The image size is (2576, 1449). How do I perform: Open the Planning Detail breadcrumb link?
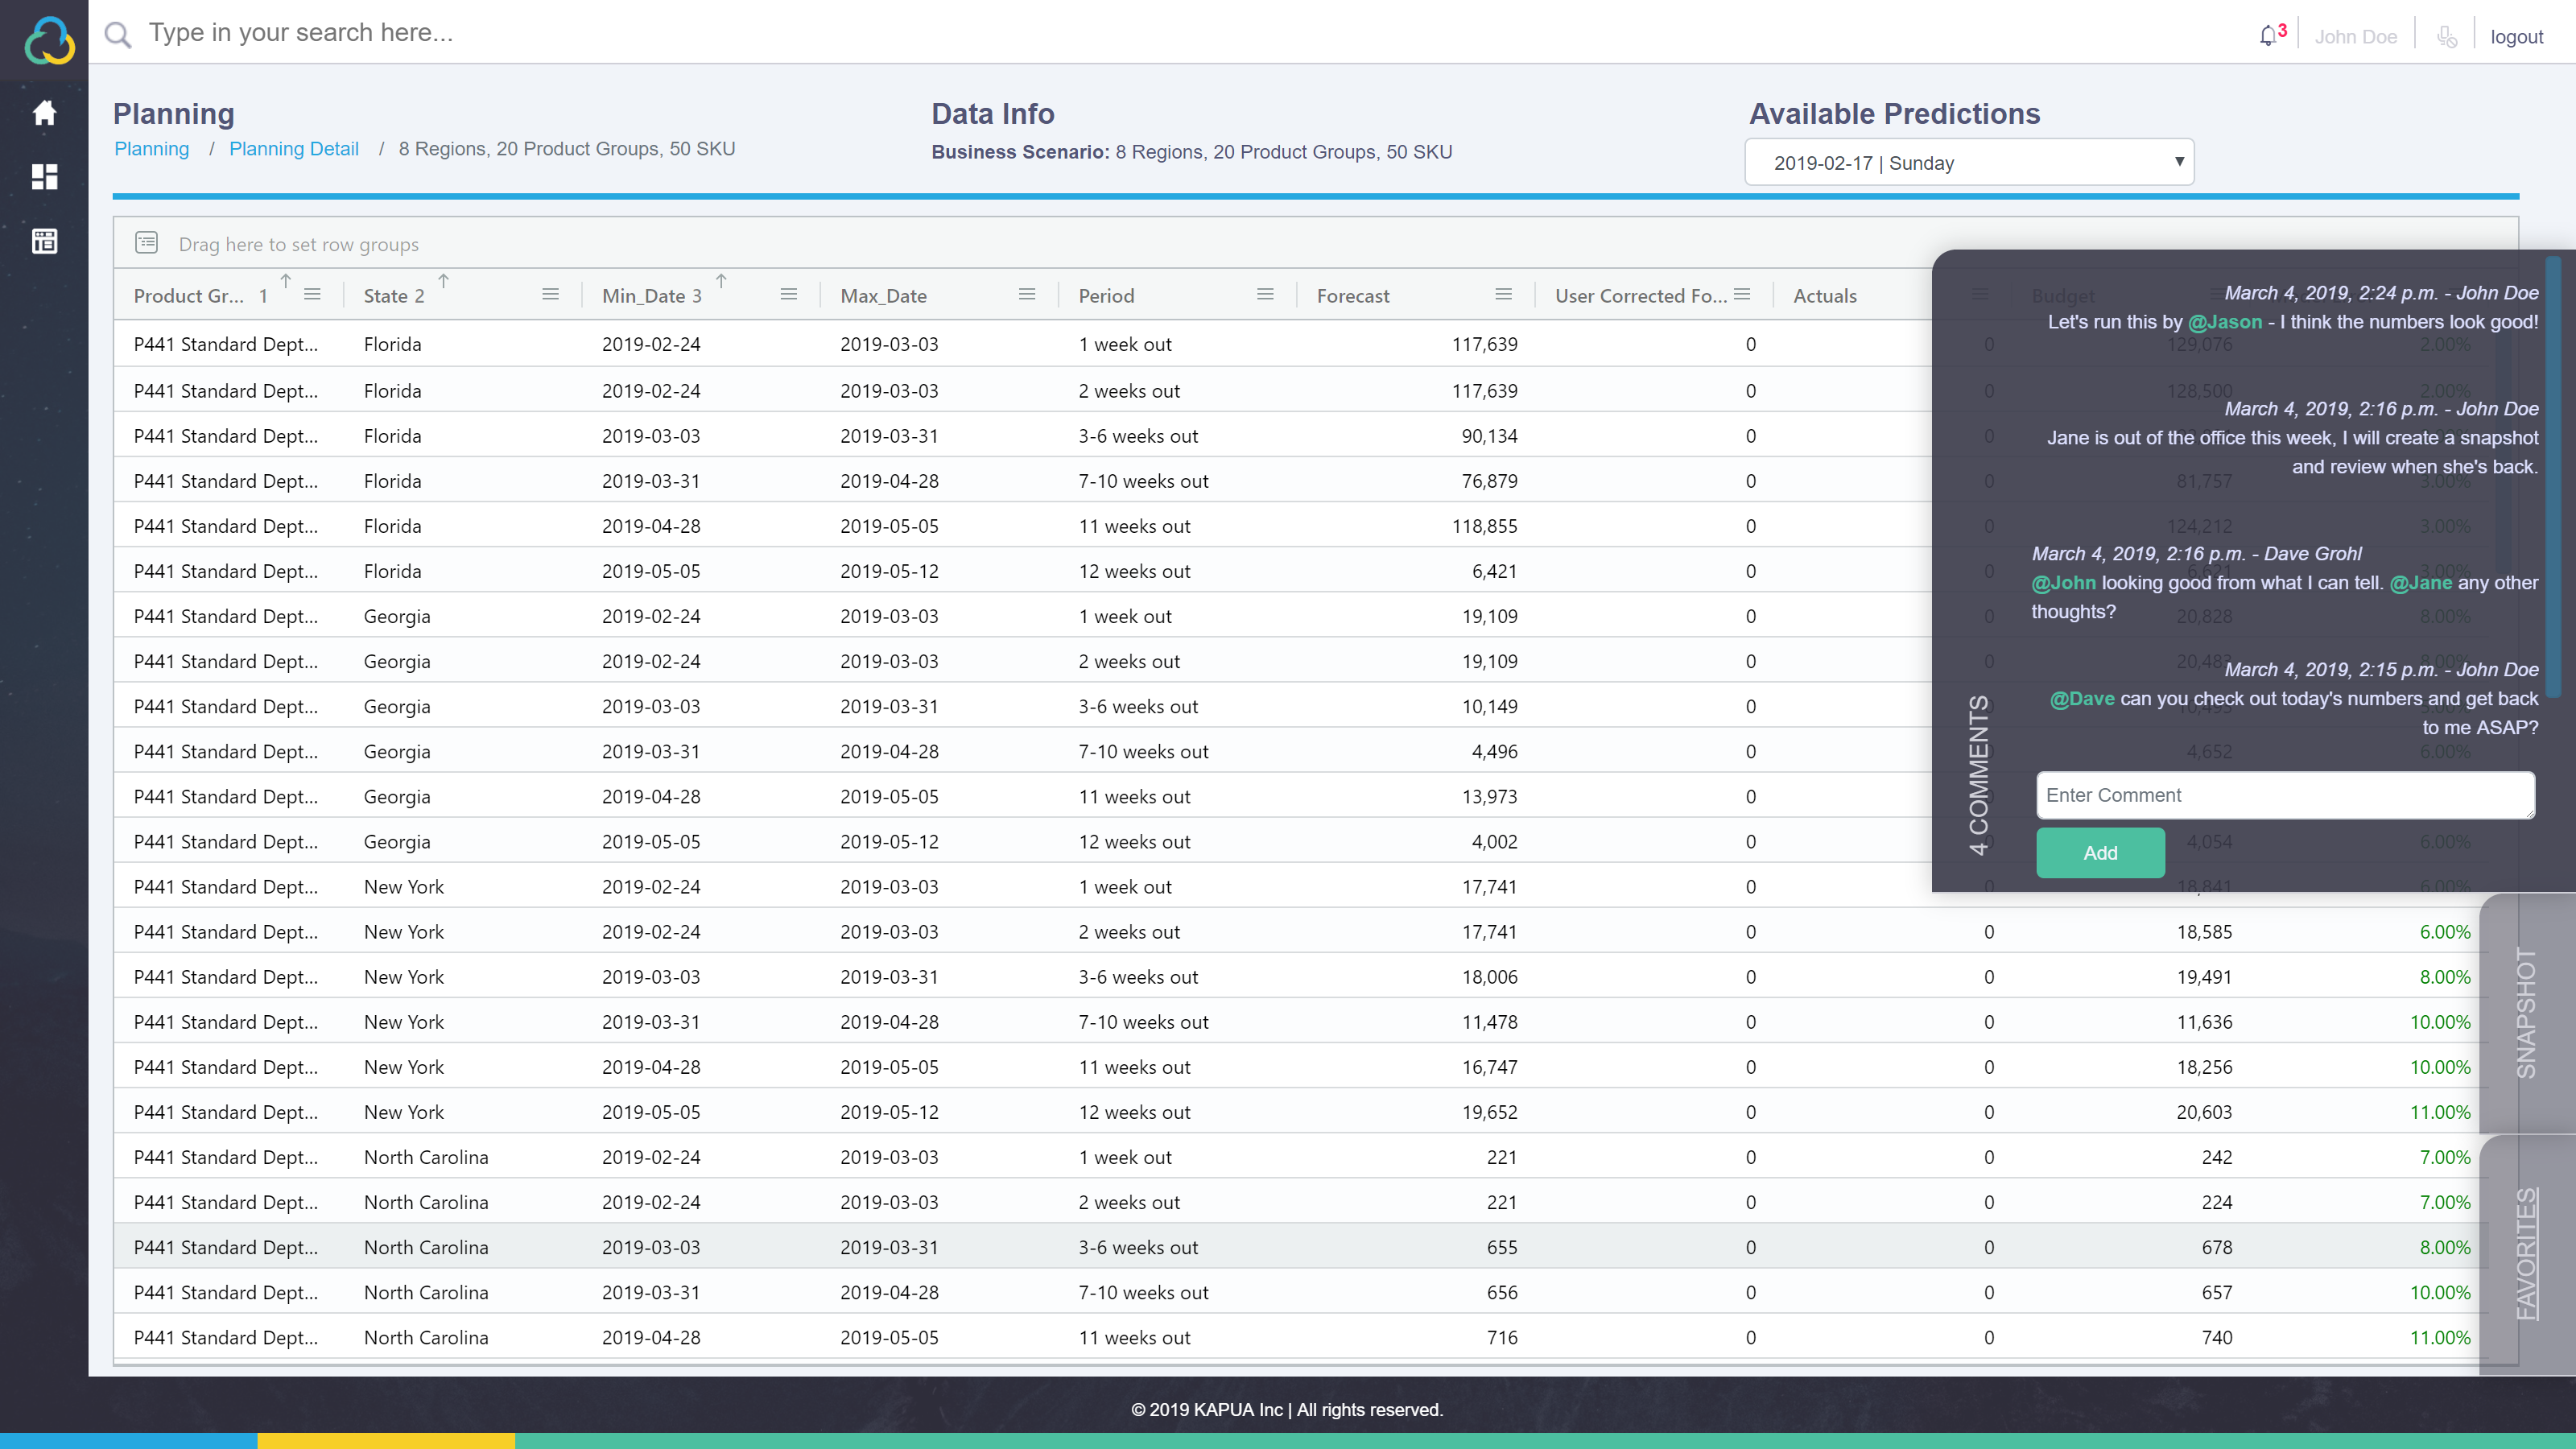(x=293, y=149)
